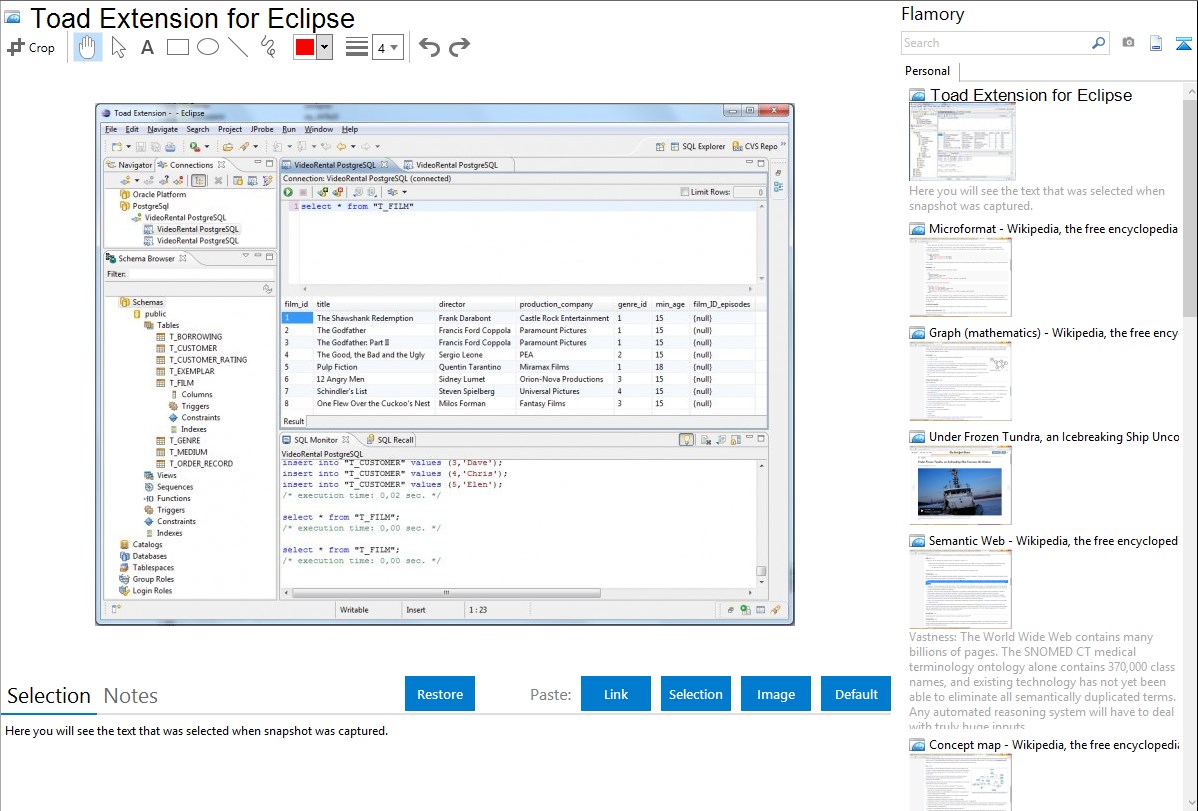Pick the ellipse shape tool
1198x811 pixels.
pos(207,47)
